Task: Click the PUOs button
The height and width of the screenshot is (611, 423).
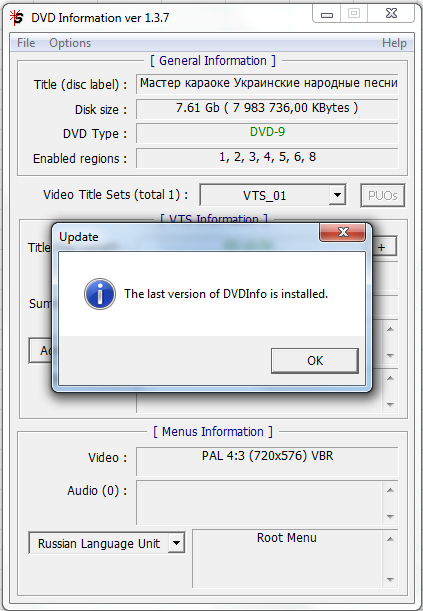Action: click(x=382, y=195)
